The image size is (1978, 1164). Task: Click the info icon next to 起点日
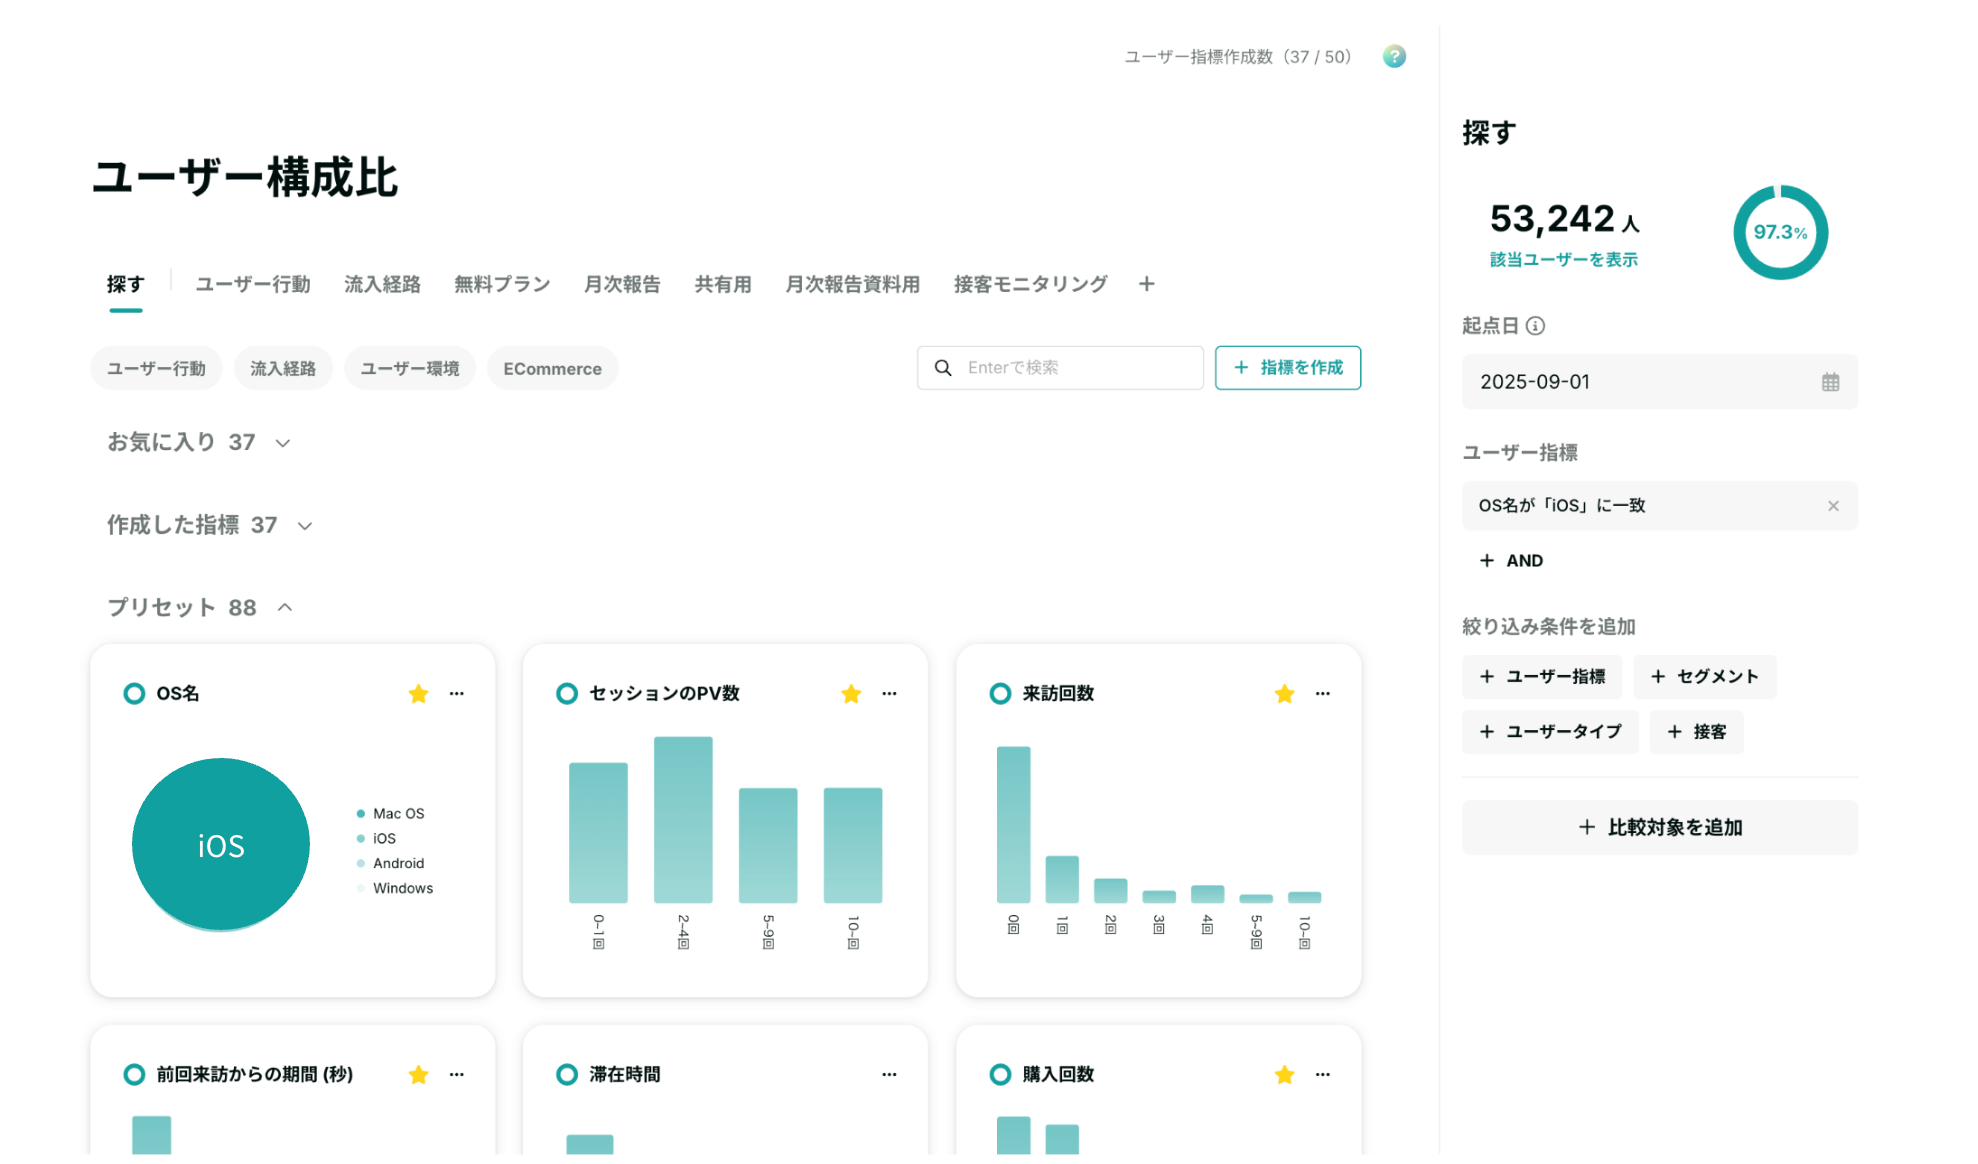1536,326
